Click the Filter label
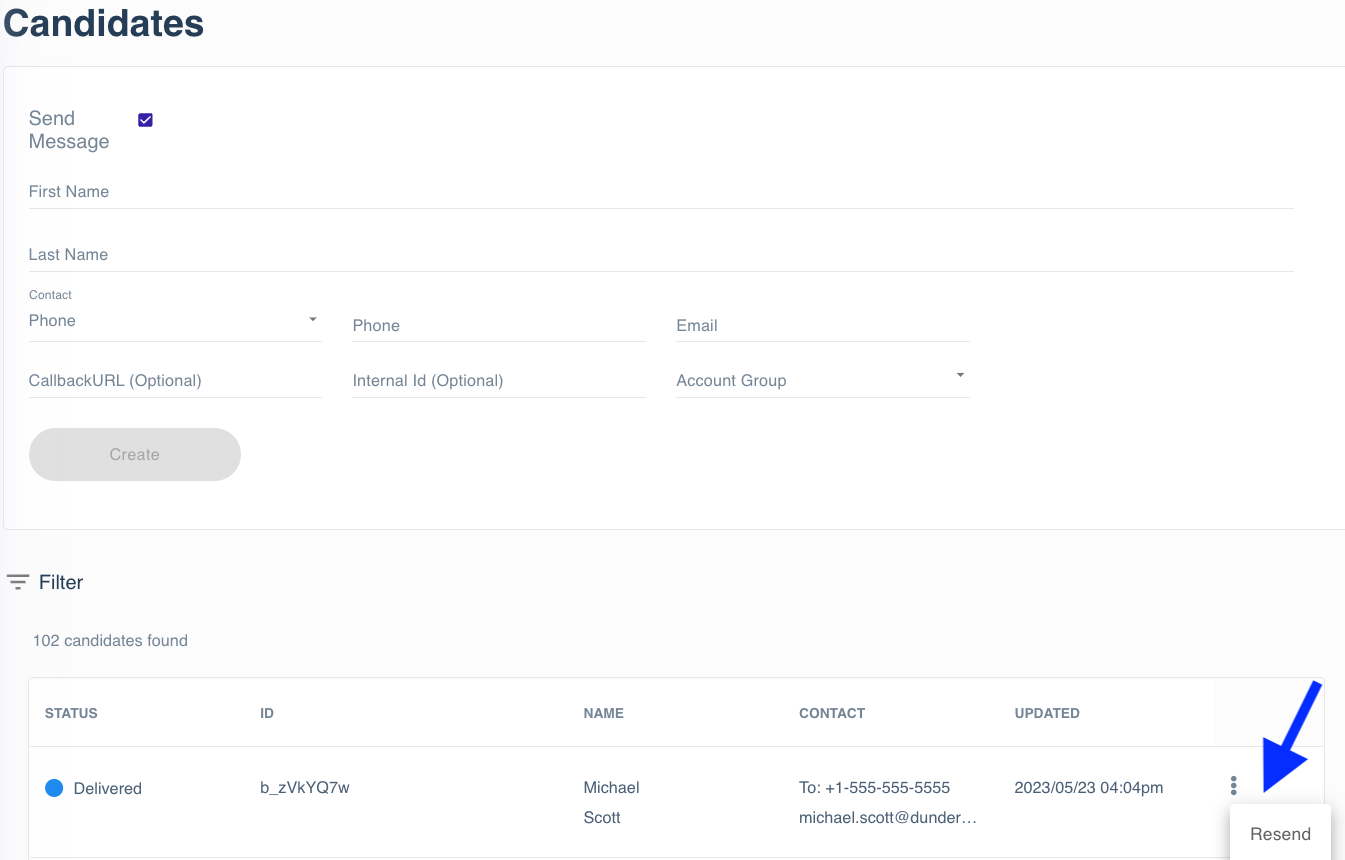The height and width of the screenshot is (860, 1345). point(61,582)
